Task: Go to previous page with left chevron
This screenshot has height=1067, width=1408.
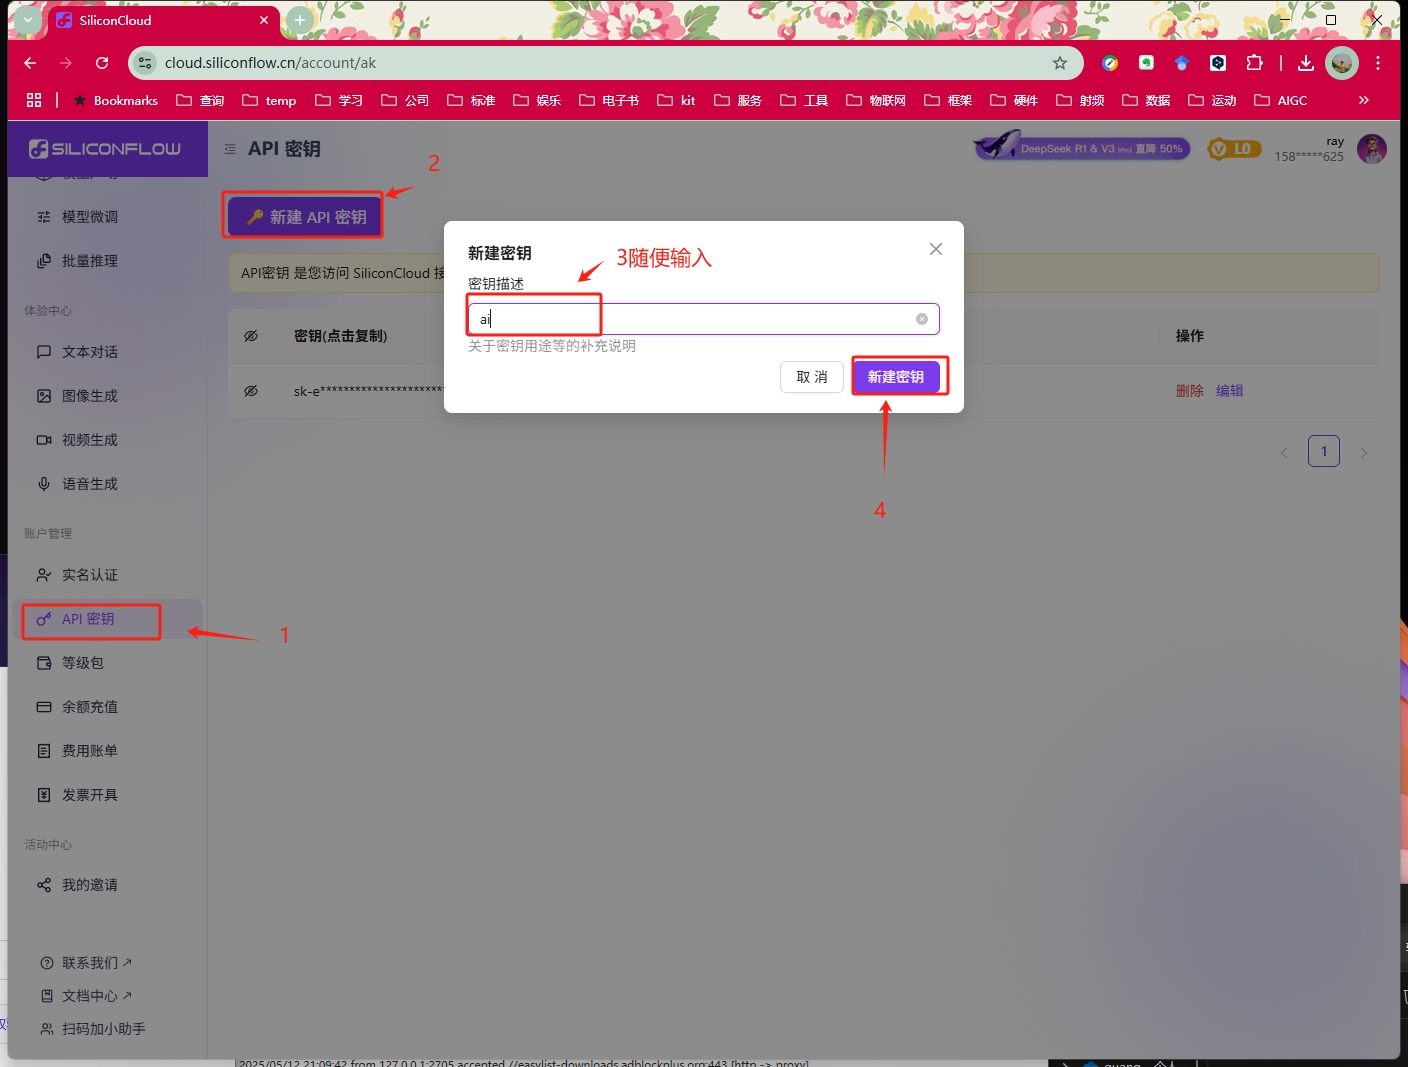Action: tap(1284, 453)
